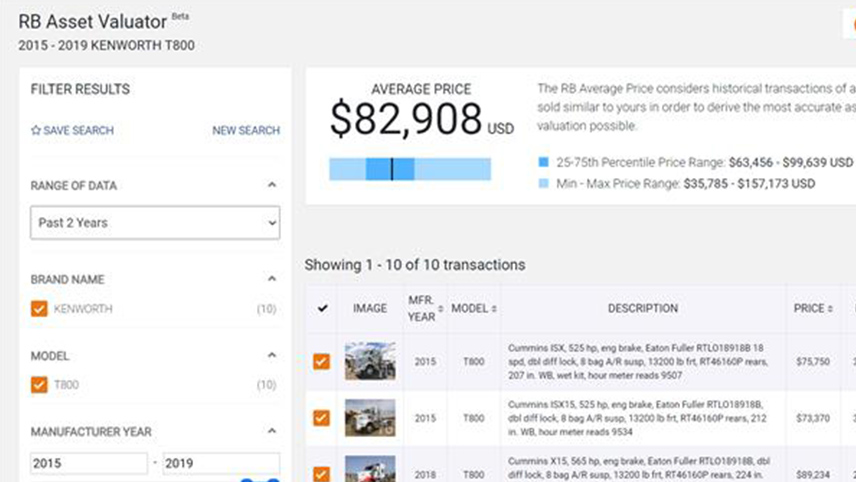Screen dimensions: 856x482
Task: Uncheck the 2018 T800 $89,234 row checkbox
Action: [322, 474]
